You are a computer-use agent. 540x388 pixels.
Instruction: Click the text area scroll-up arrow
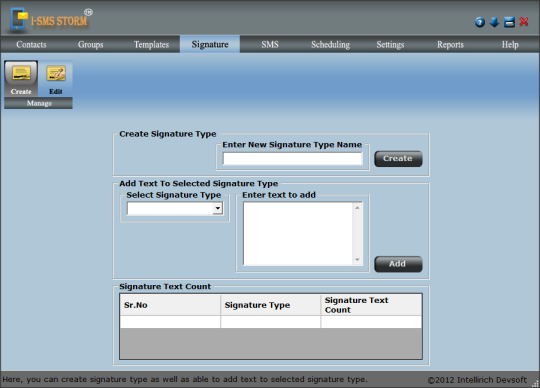[x=357, y=208]
